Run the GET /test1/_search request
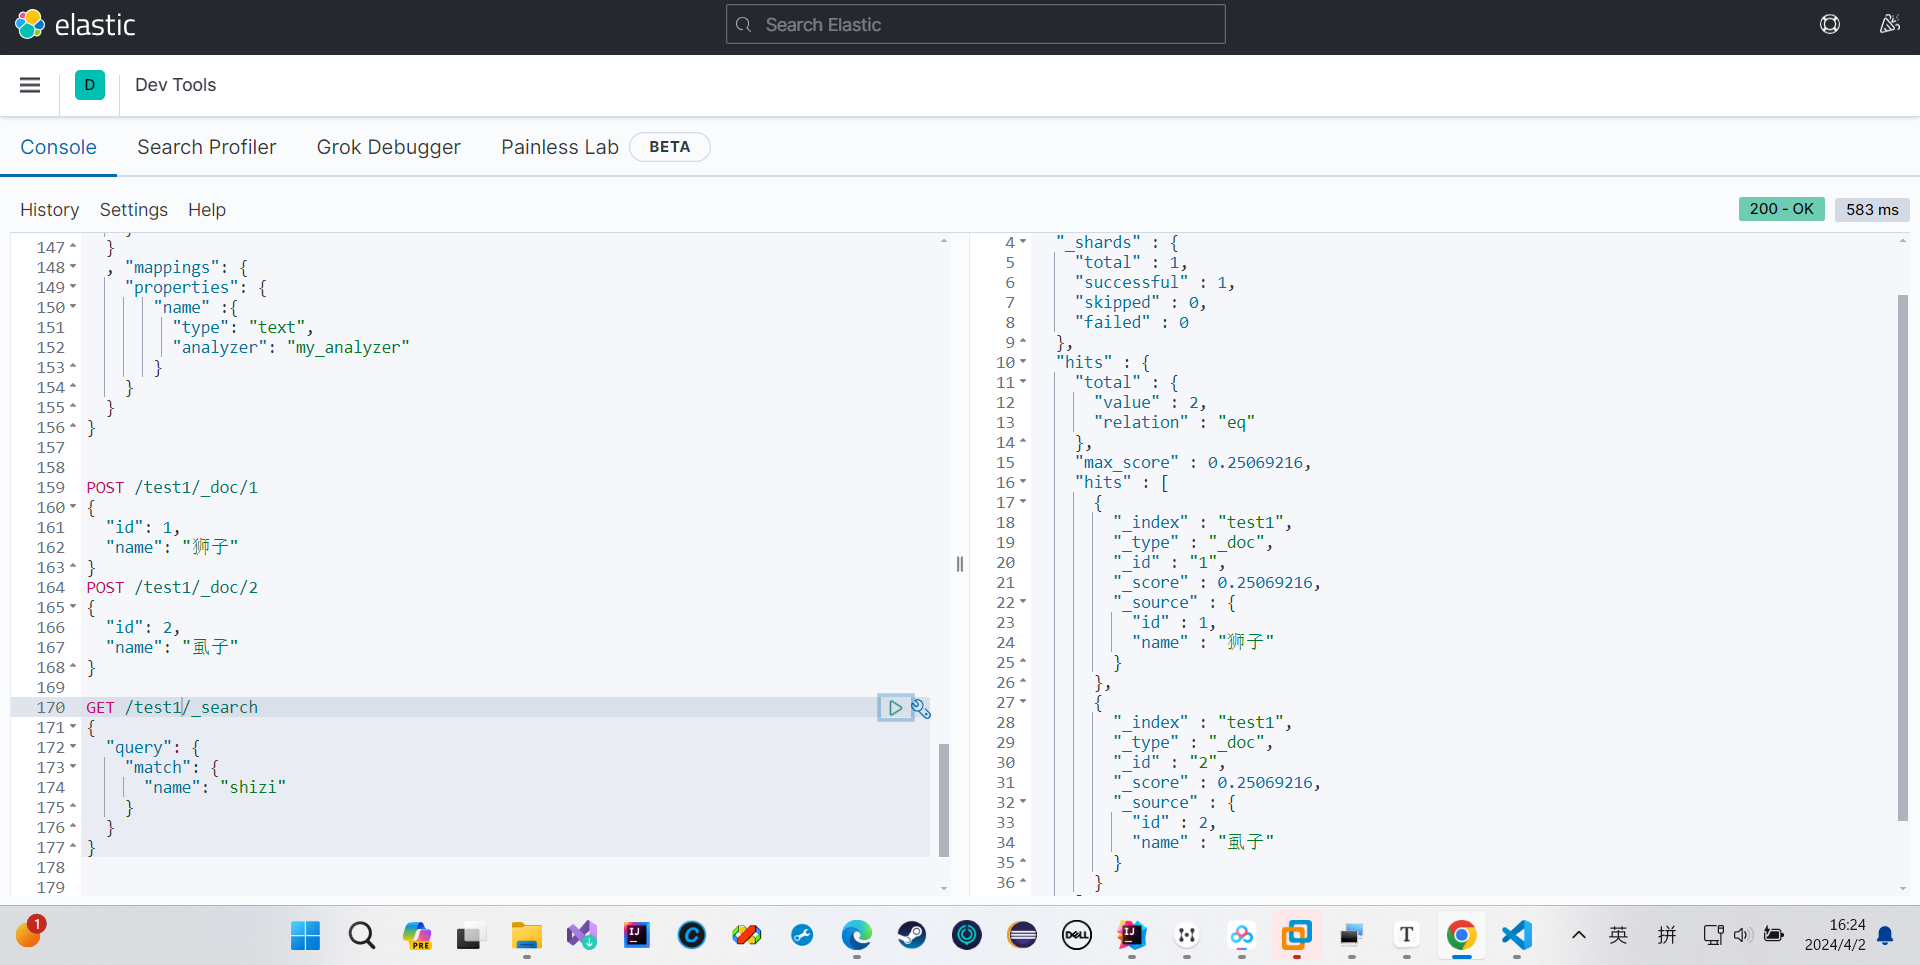 [895, 708]
